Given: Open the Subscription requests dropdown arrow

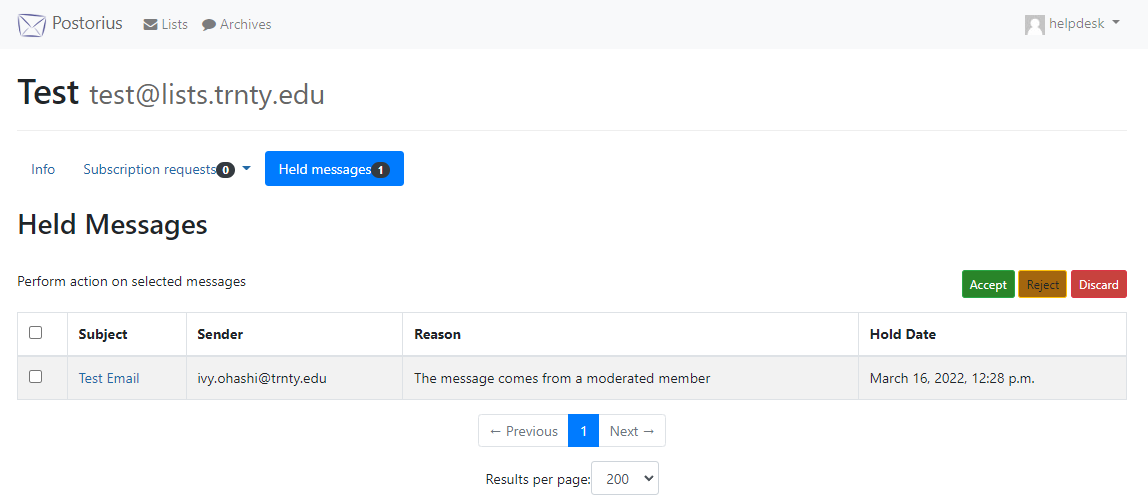Looking at the screenshot, I should tap(246, 168).
